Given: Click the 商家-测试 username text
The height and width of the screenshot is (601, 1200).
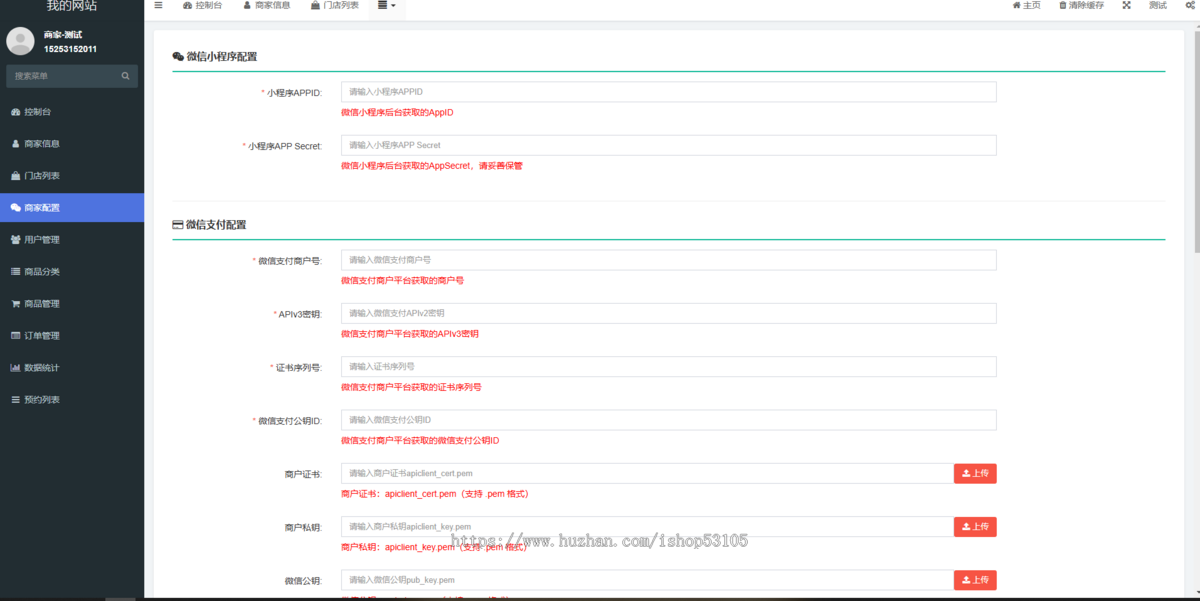Looking at the screenshot, I should click(63, 35).
